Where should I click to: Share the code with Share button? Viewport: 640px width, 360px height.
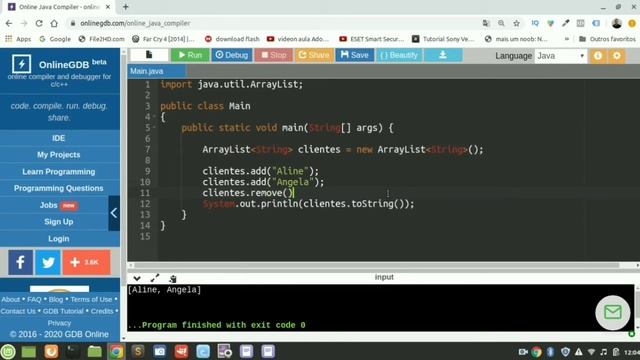(314, 55)
